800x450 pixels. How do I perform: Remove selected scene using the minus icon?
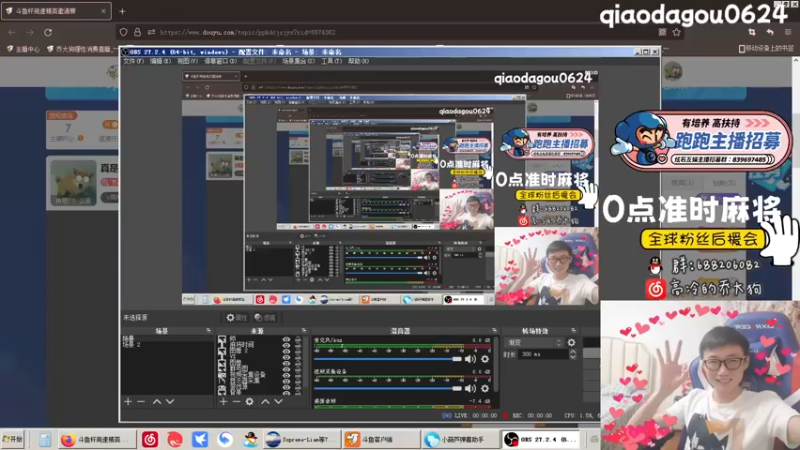pos(141,402)
